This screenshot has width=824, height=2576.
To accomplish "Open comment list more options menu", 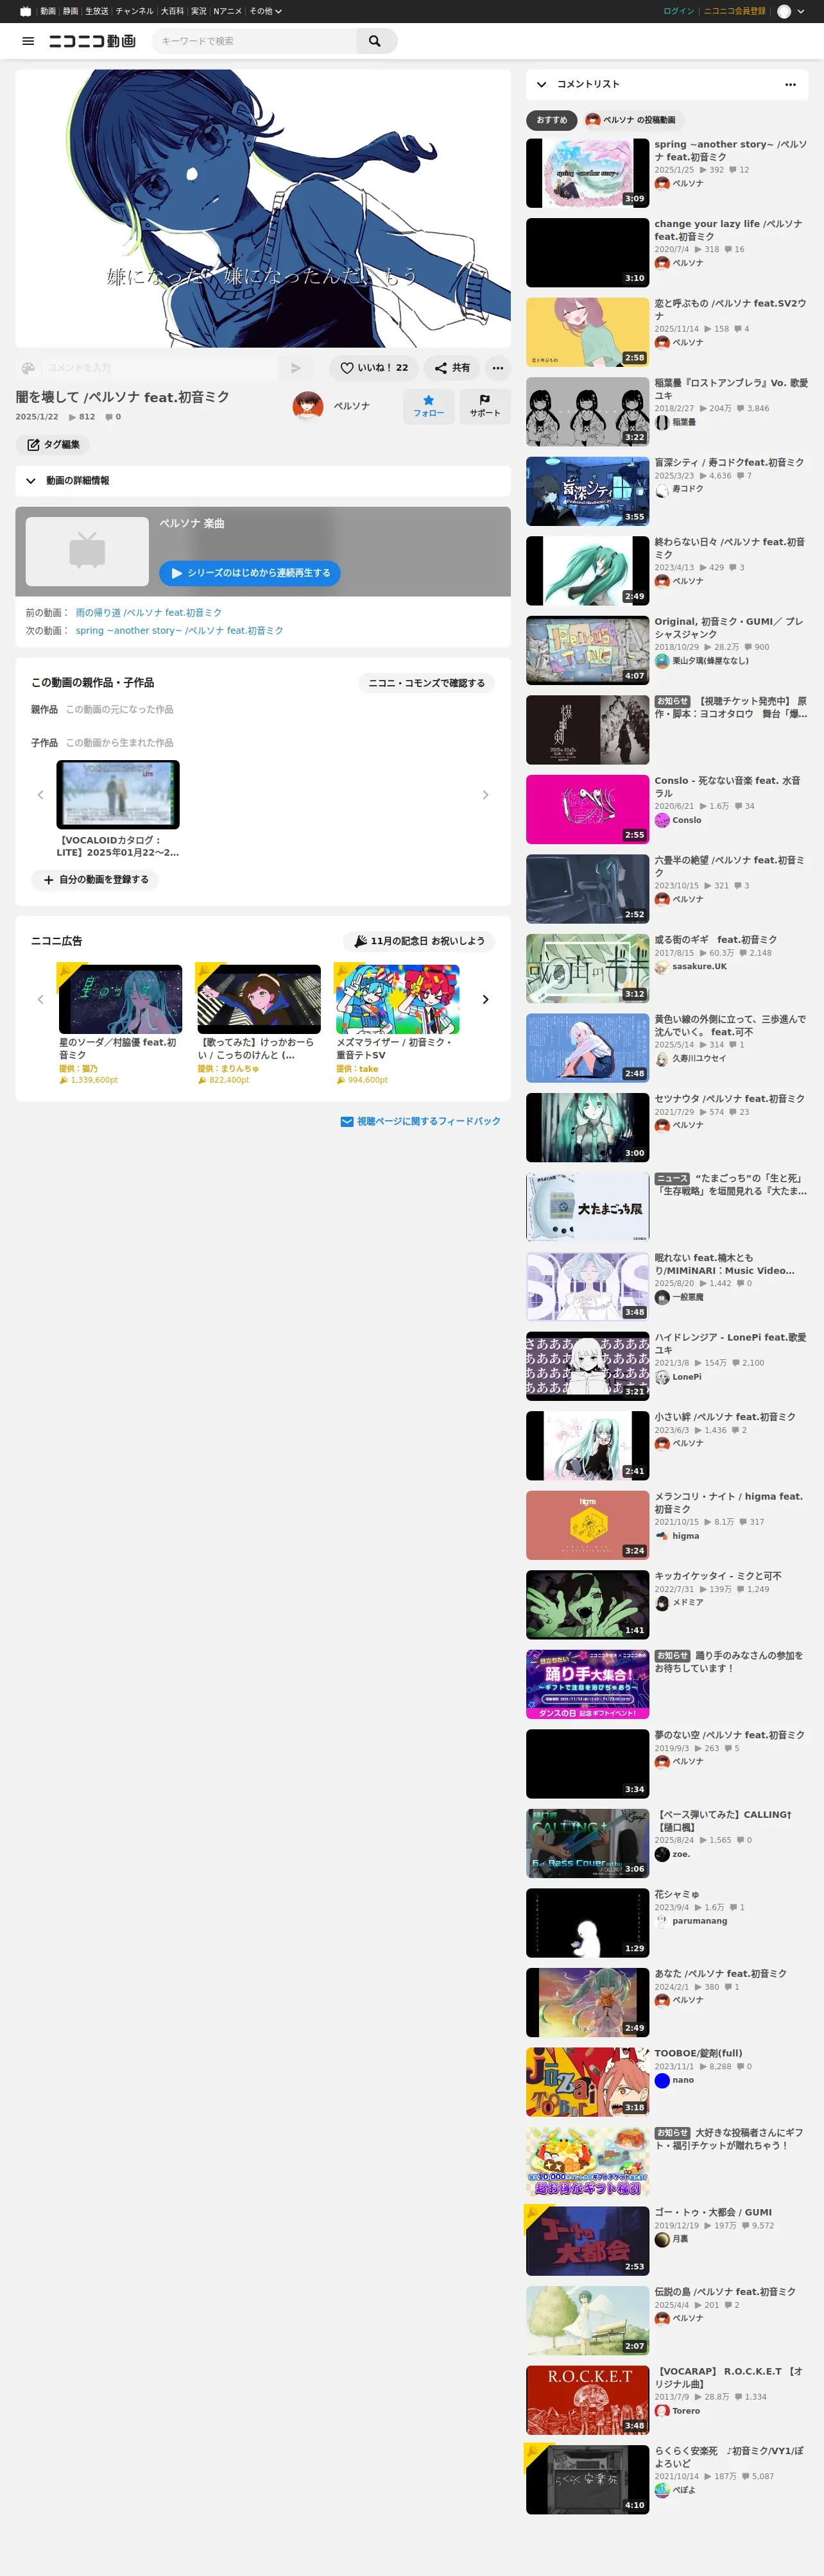I will coord(790,84).
